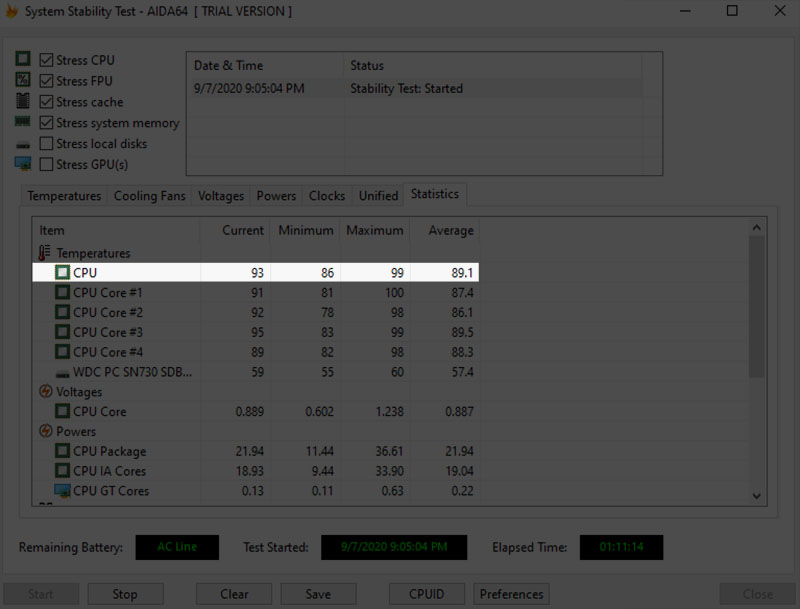Click the cache chip icon beside Stress cache

(x=23, y=101)
